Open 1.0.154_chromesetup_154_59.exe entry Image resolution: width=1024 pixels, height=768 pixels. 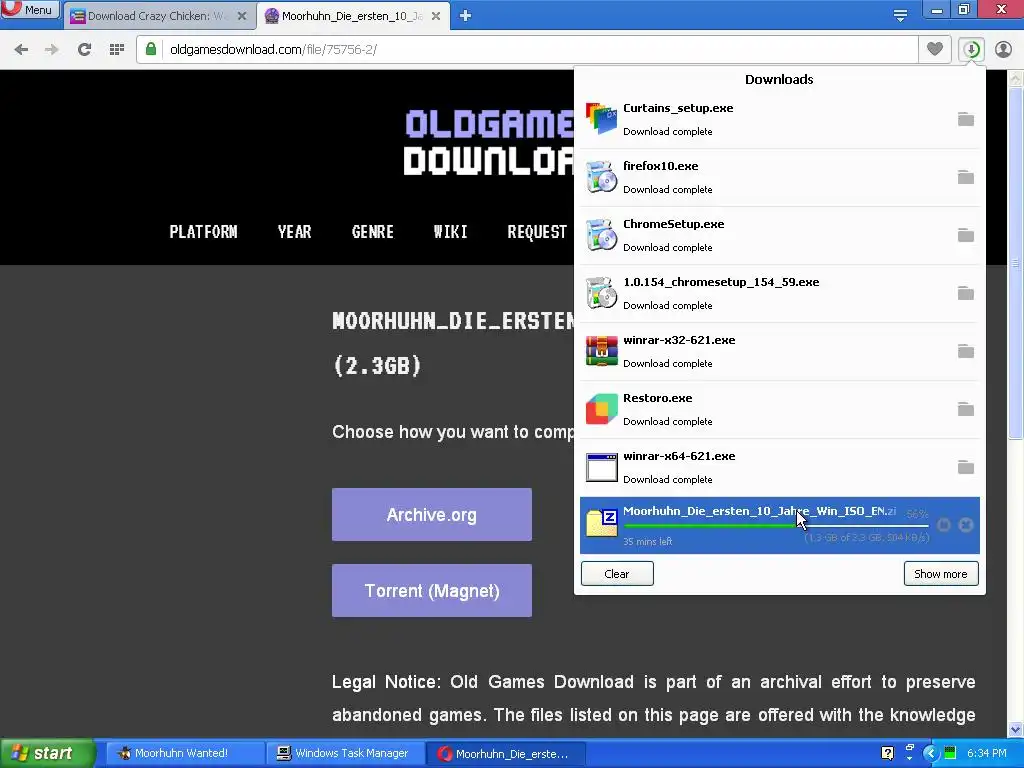point(780,293)
